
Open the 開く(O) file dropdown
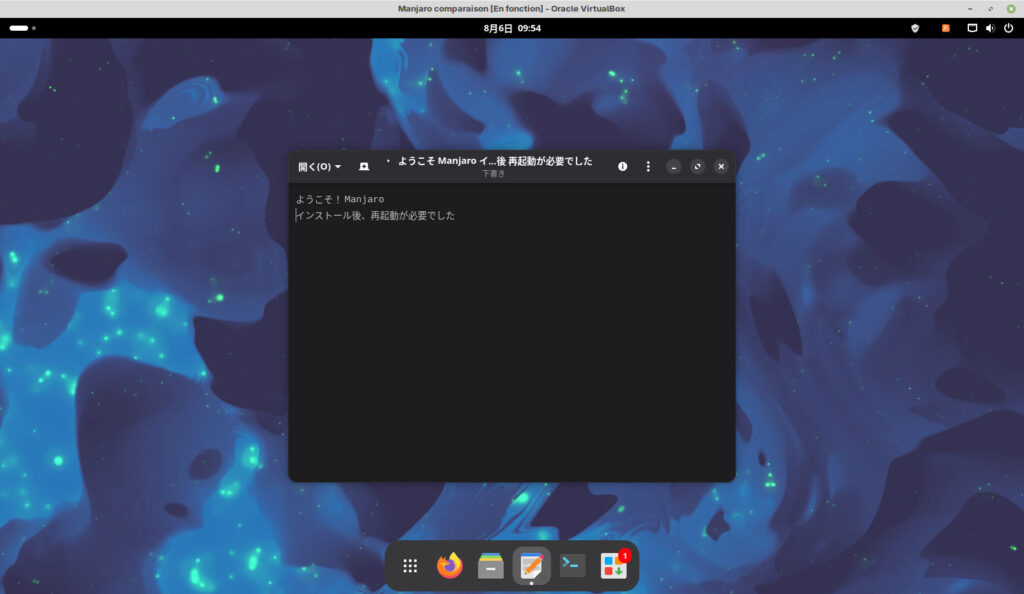tap(319, 166)
